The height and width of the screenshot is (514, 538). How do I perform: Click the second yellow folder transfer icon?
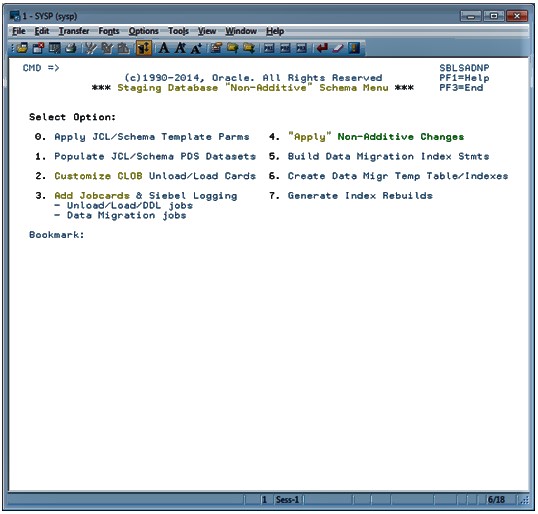pos(248,48)
